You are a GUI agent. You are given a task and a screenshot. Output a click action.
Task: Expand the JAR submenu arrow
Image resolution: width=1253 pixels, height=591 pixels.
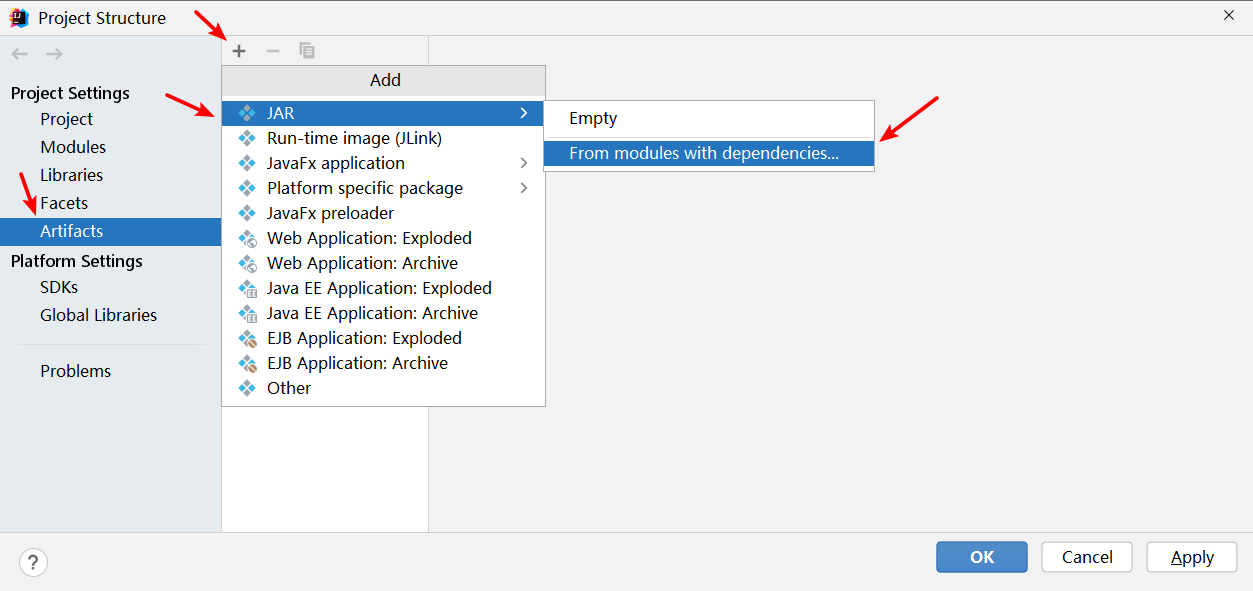524,113
